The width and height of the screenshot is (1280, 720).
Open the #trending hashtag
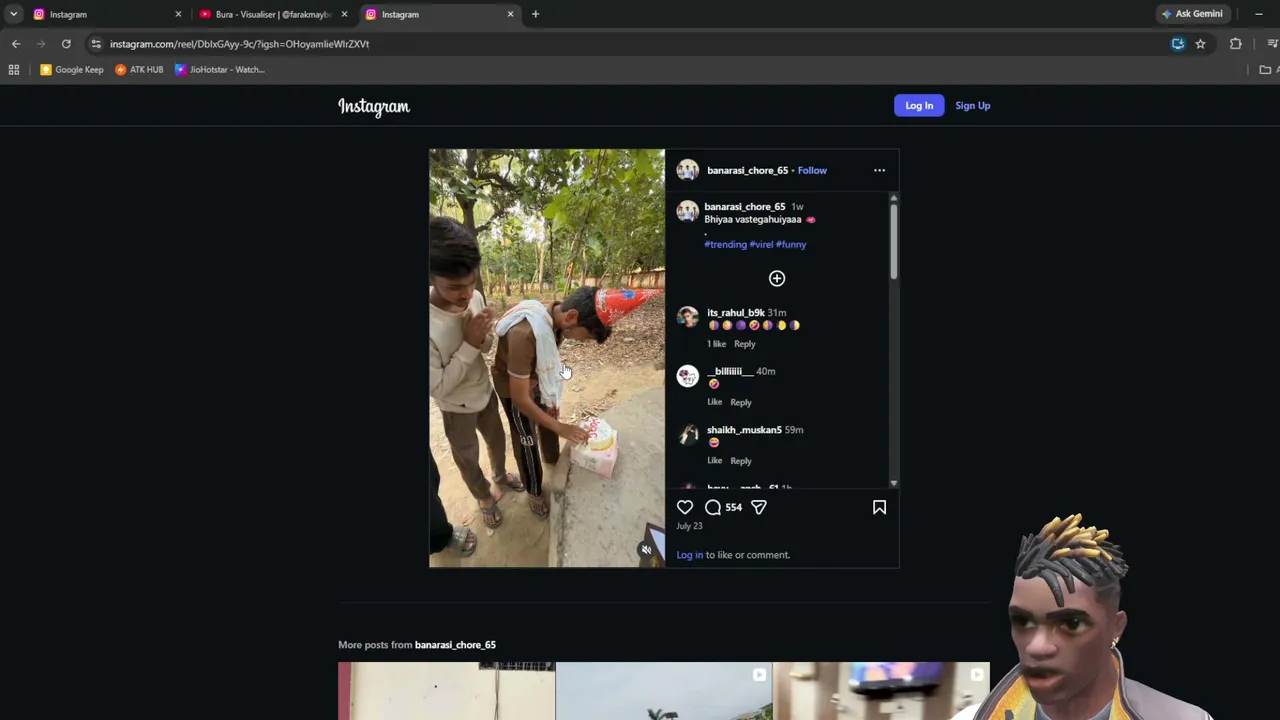pos(726,244)
